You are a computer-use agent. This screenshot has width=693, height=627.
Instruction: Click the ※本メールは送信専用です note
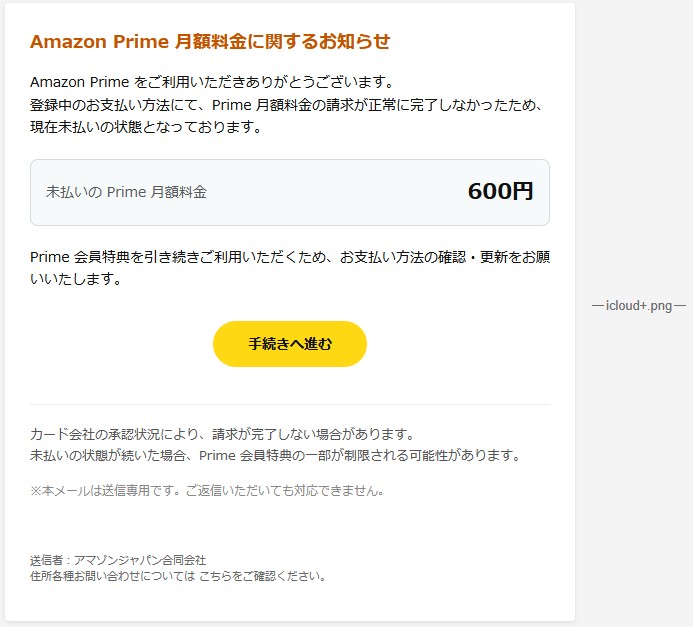207,490
